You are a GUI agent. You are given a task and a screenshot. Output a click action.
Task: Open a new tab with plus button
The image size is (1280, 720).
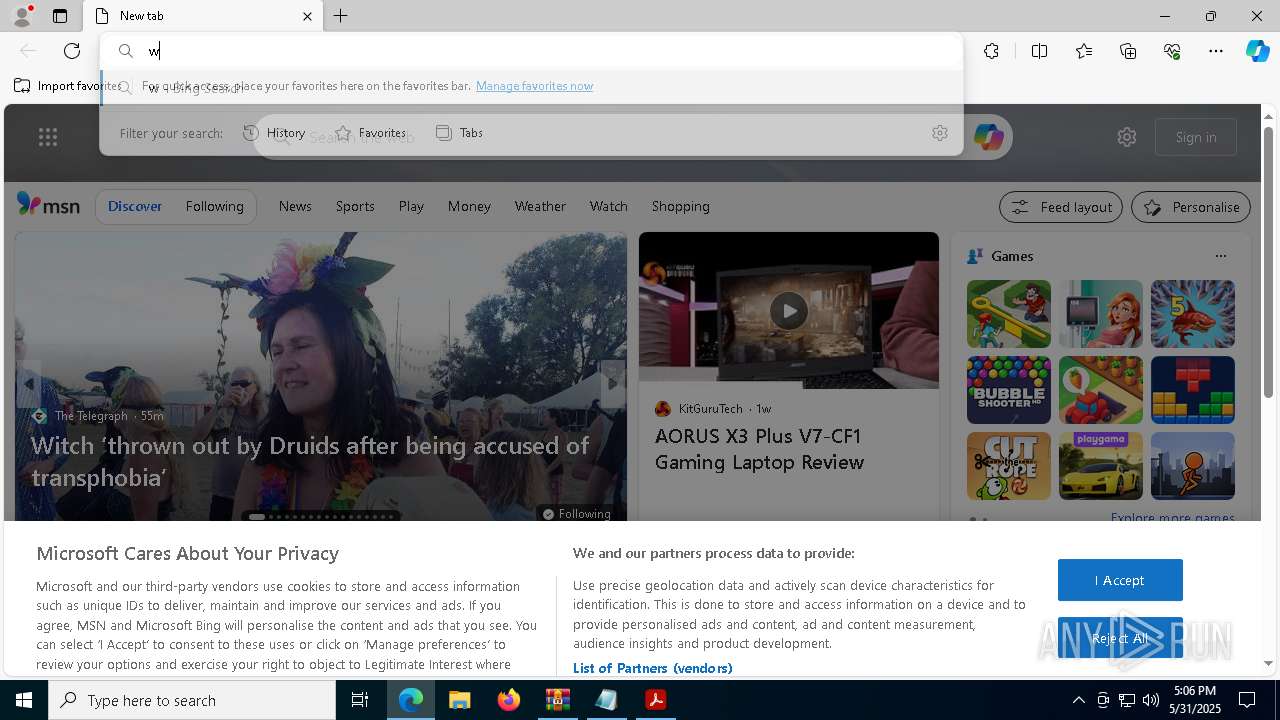pyautogui.click(x=341, y=16)
